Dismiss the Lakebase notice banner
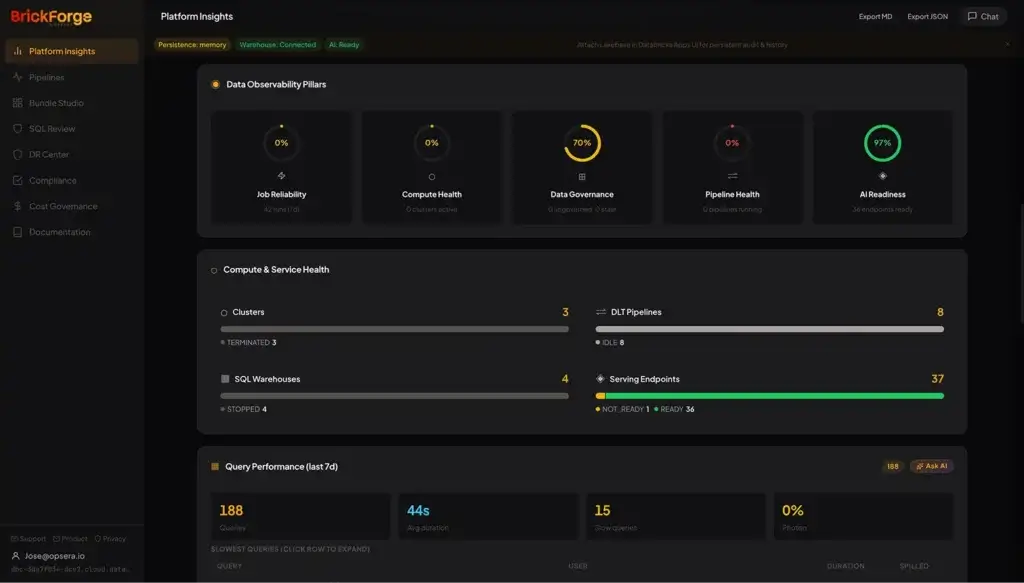1024x583 pixels. tap(1007, 44)
